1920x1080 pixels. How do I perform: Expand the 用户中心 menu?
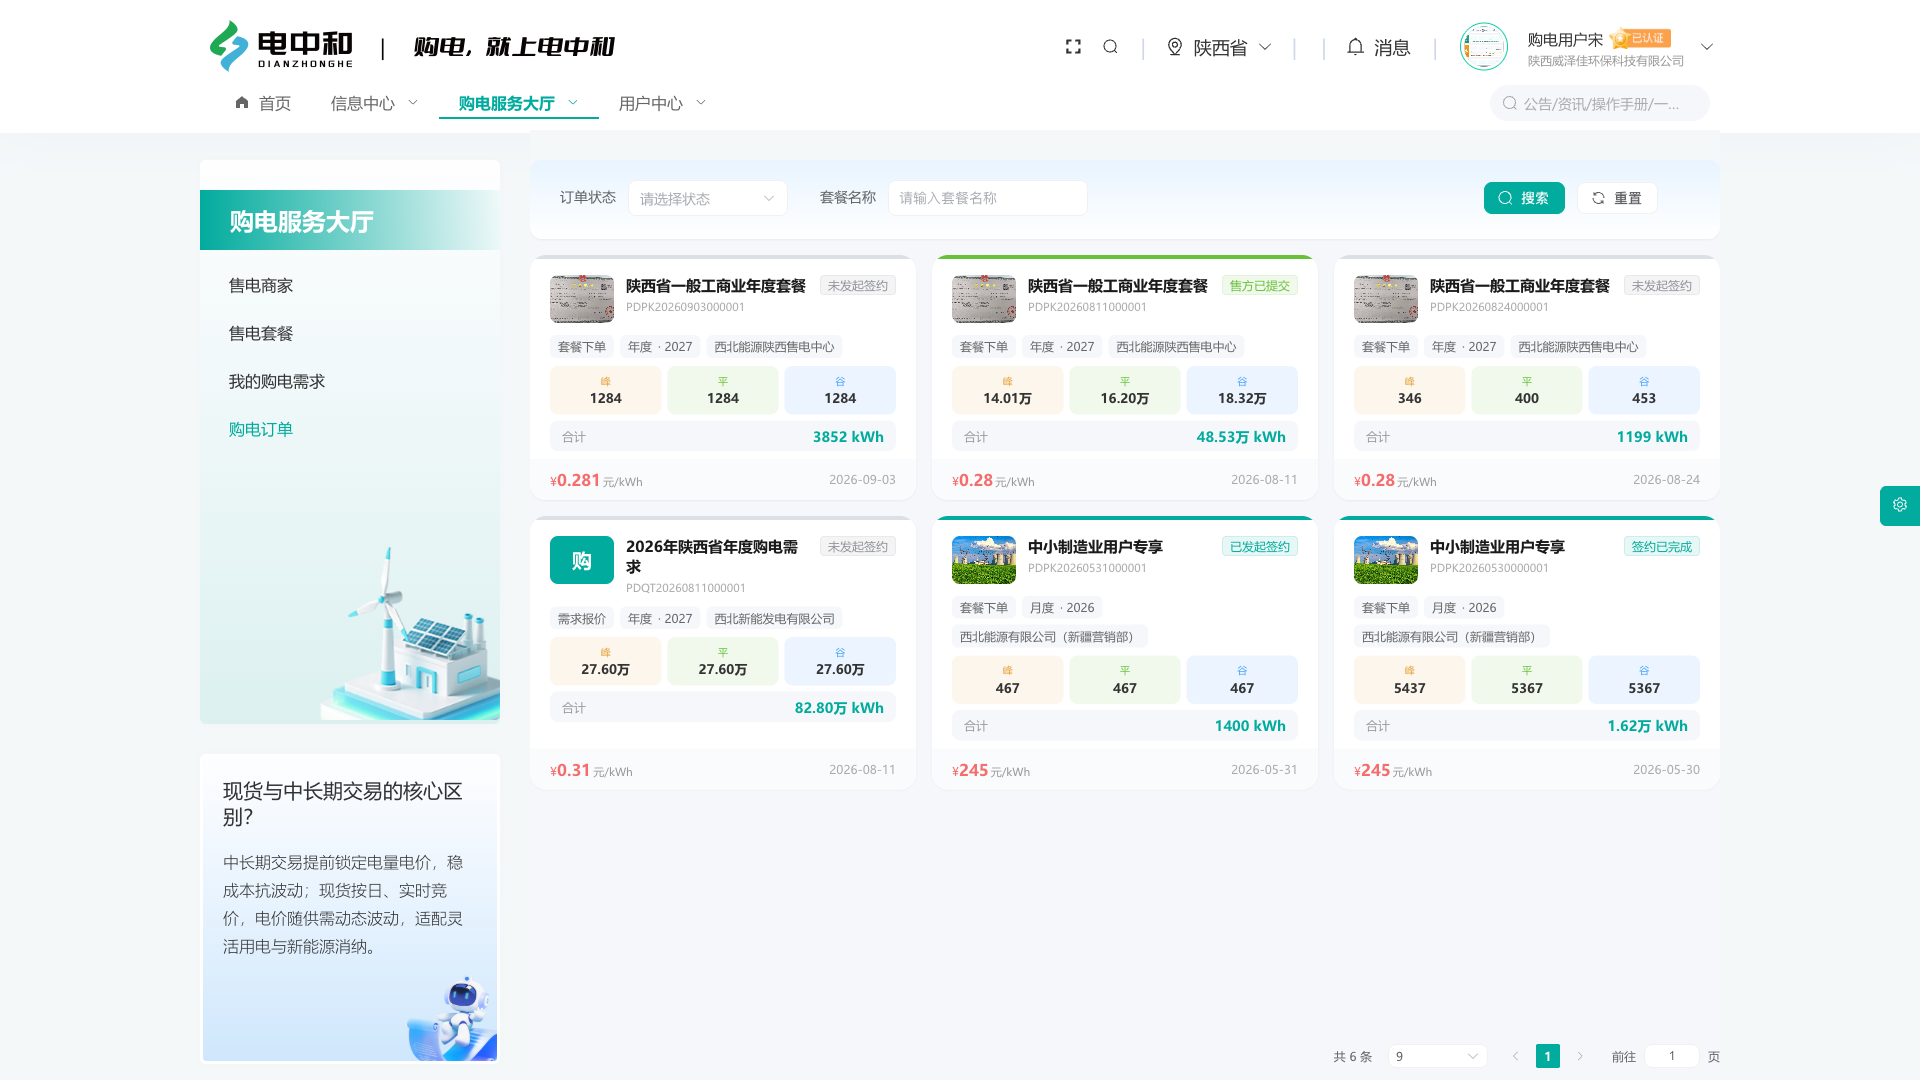pos(662,103)
